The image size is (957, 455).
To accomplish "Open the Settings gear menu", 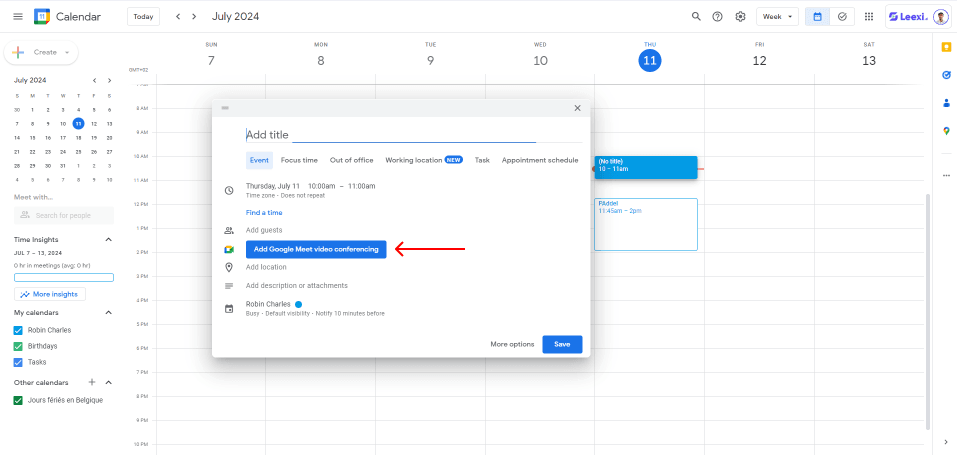I will 740,16.
